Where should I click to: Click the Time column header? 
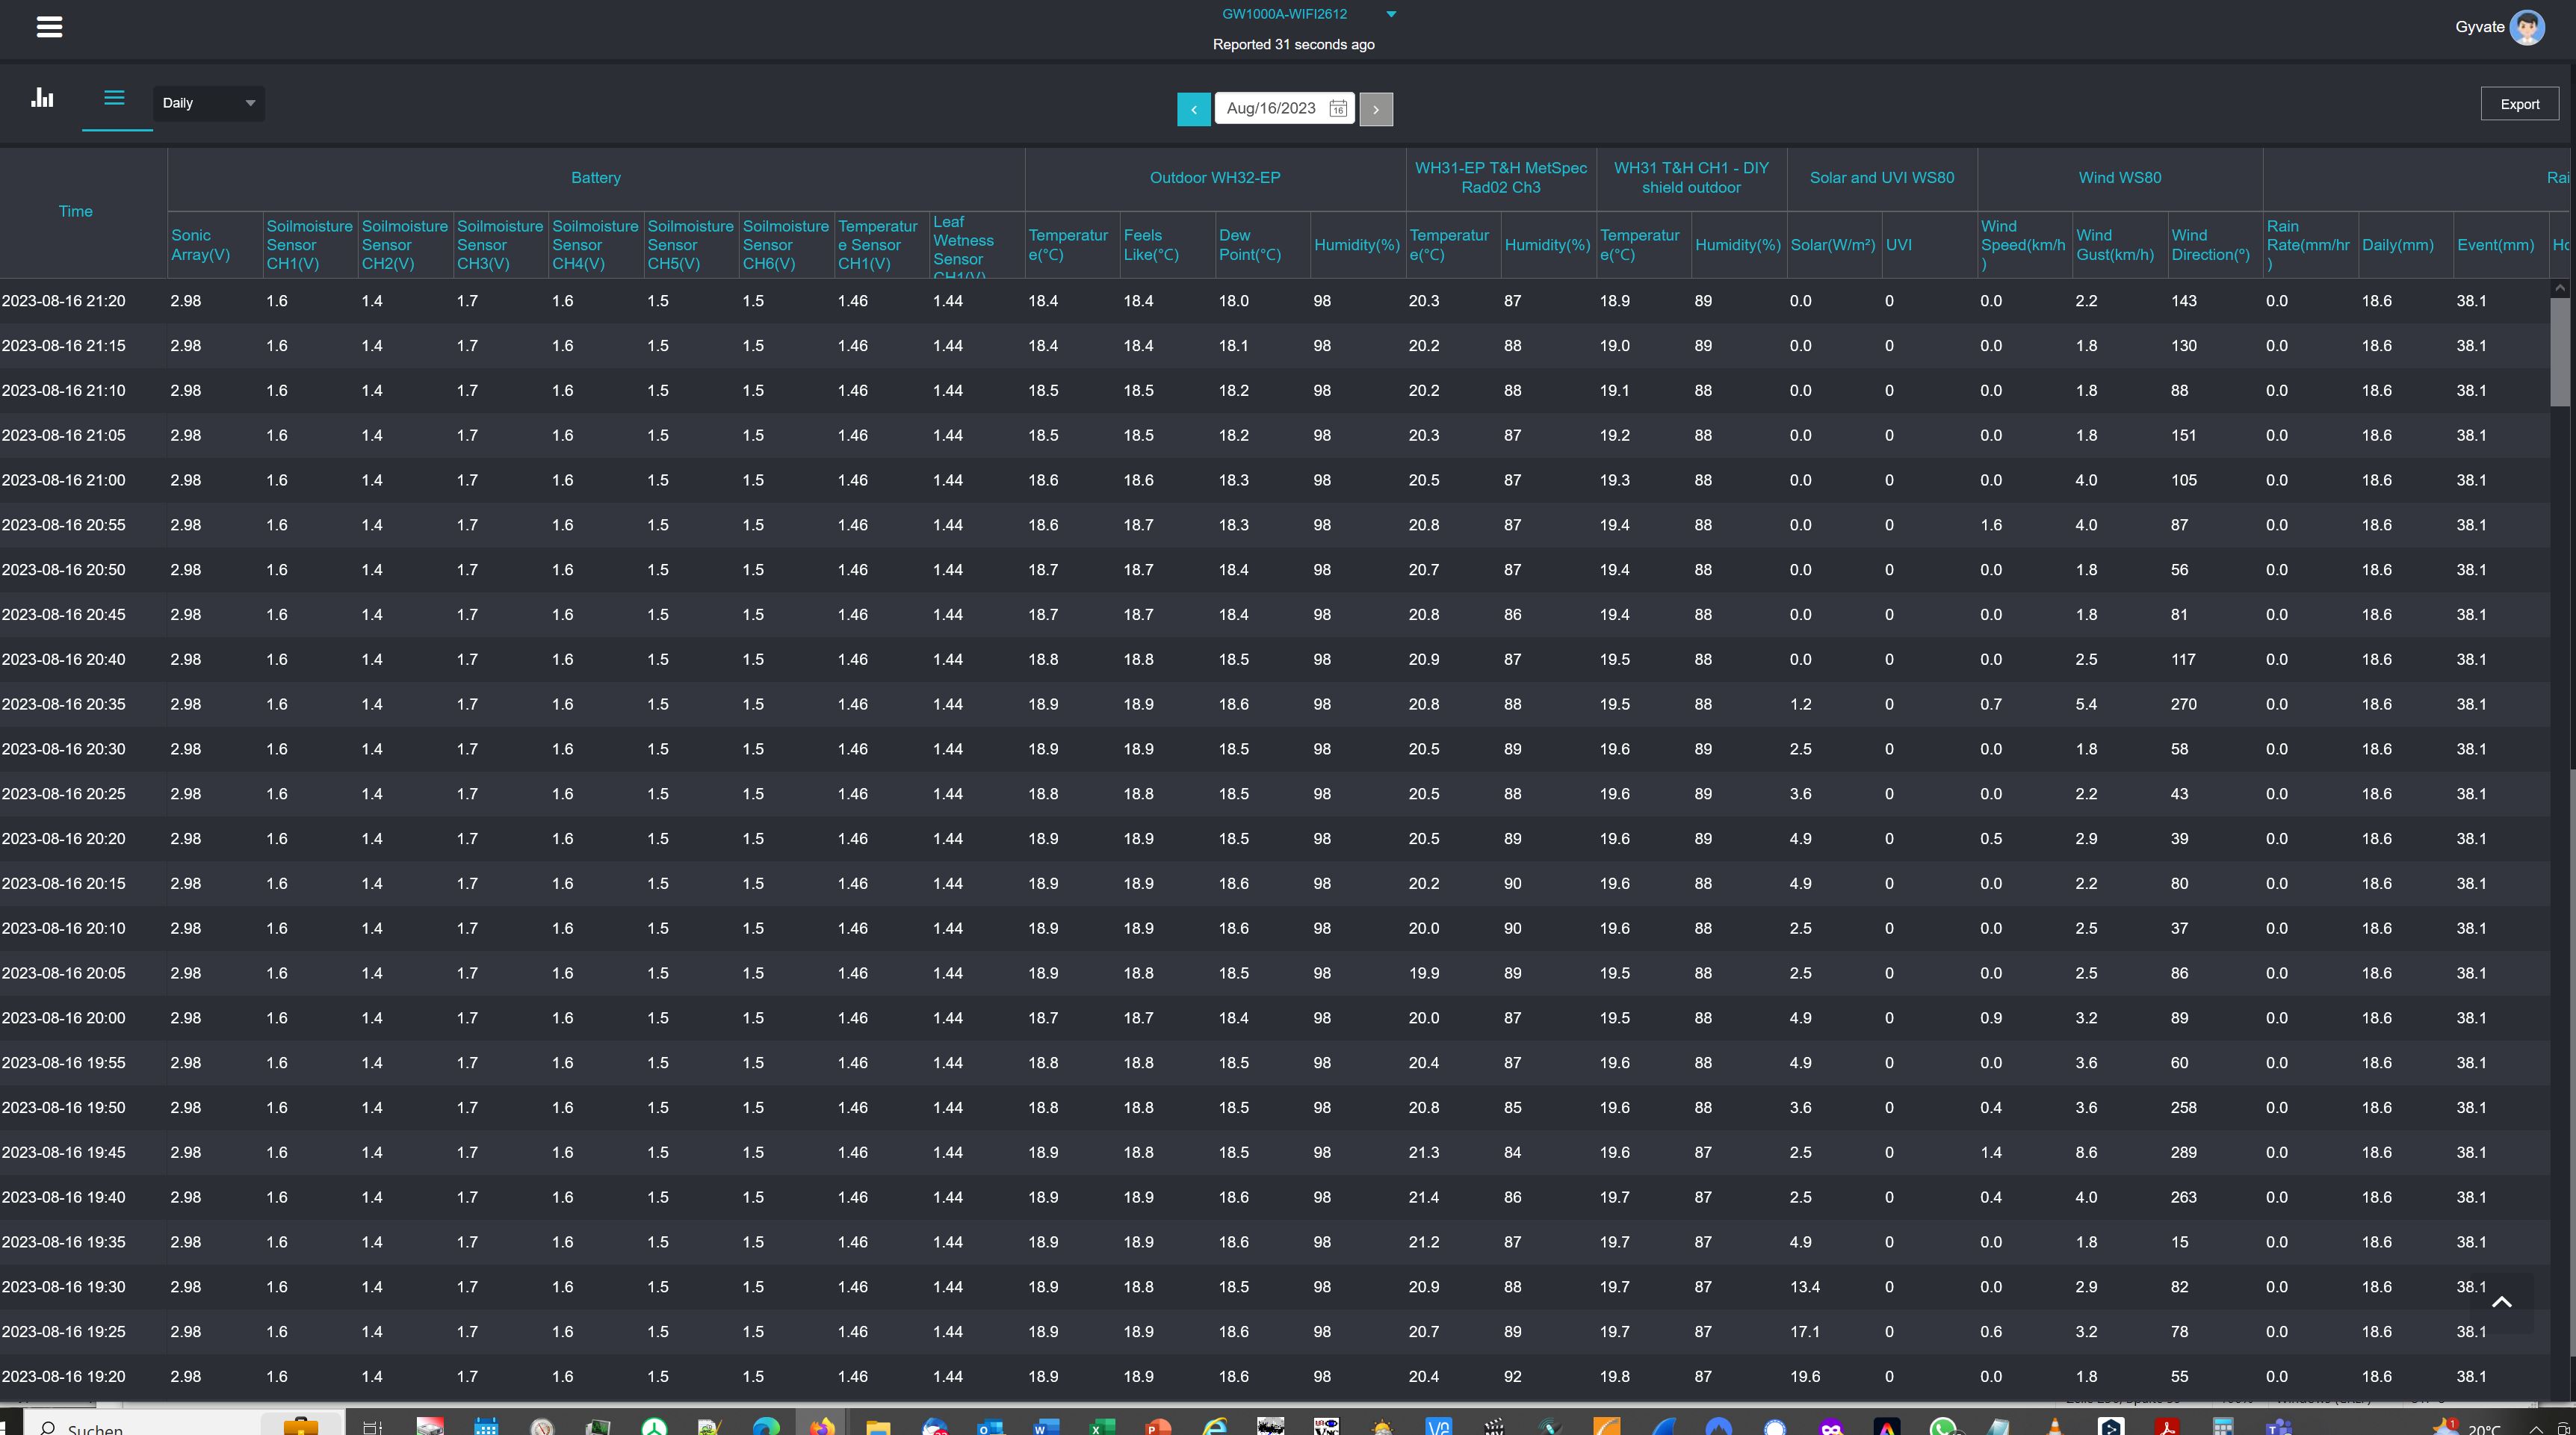(75, 211)
